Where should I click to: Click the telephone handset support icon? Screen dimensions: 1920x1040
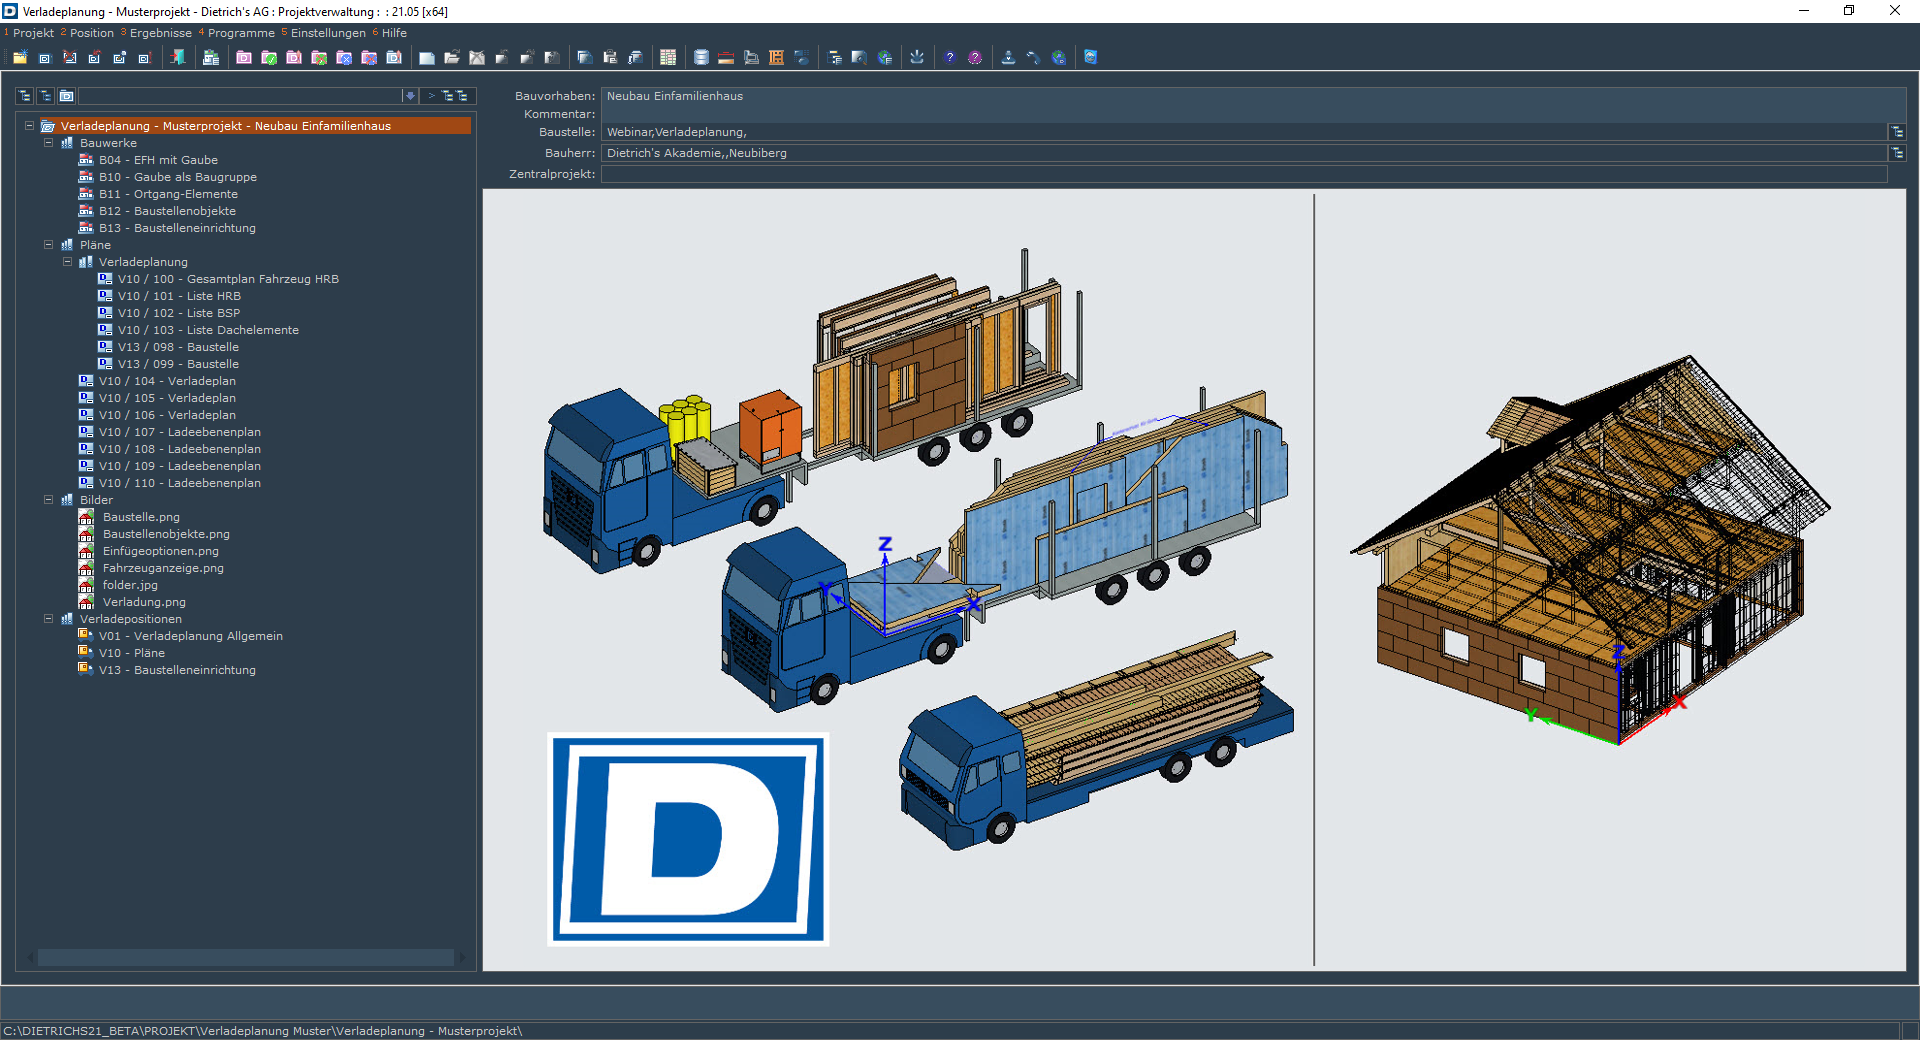(x=1033, y=58)
